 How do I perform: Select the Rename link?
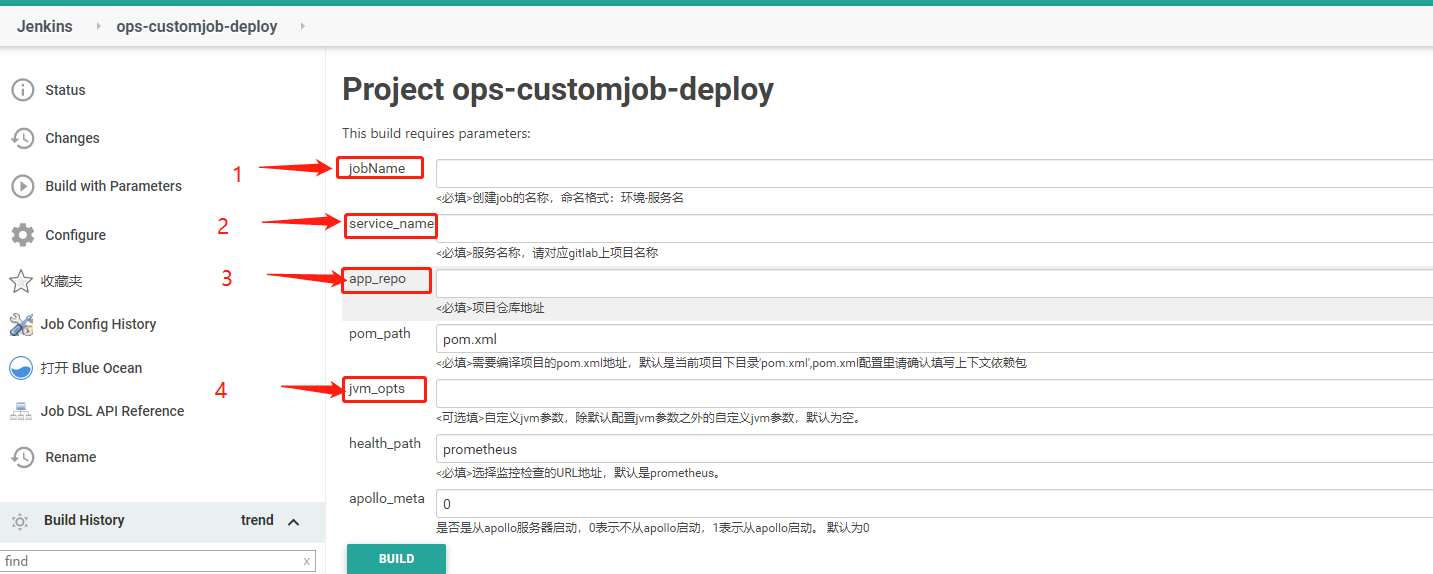[70, 457]
